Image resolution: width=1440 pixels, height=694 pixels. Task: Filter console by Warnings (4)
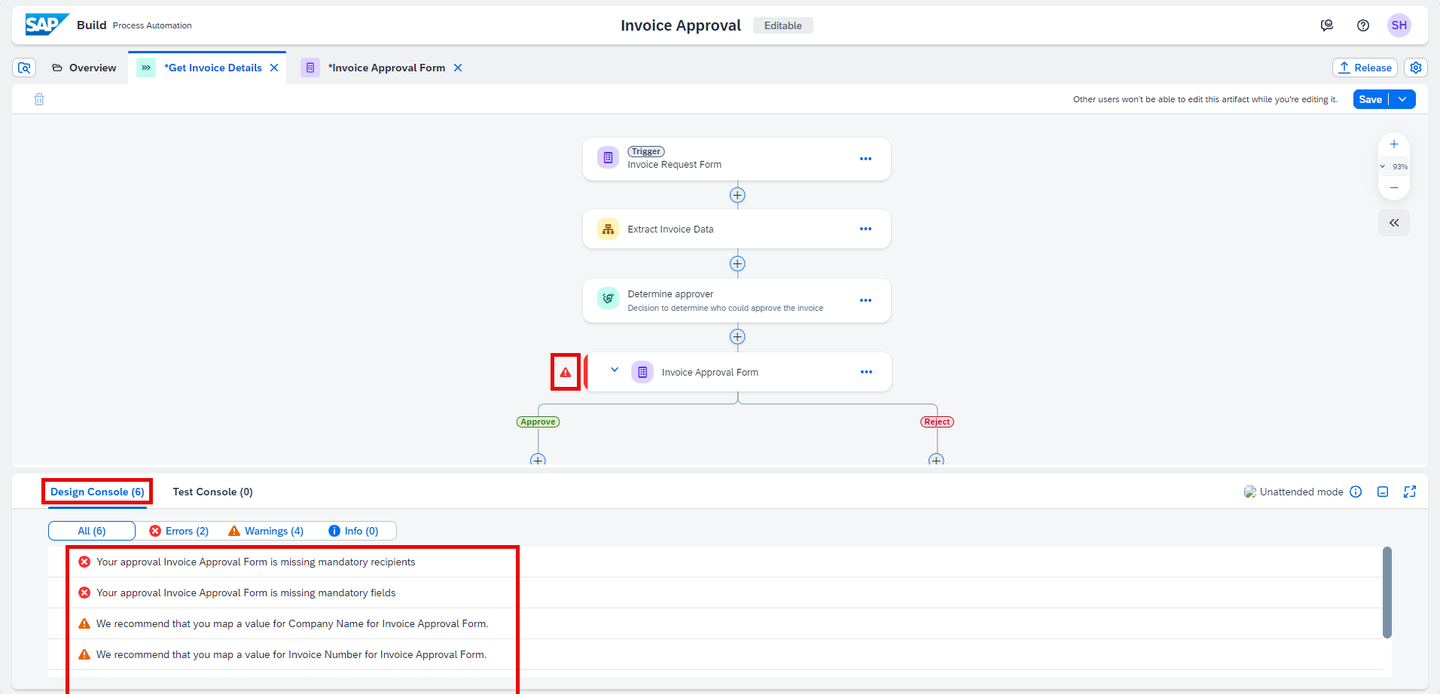pyautogui.click(x=266, y=531)
